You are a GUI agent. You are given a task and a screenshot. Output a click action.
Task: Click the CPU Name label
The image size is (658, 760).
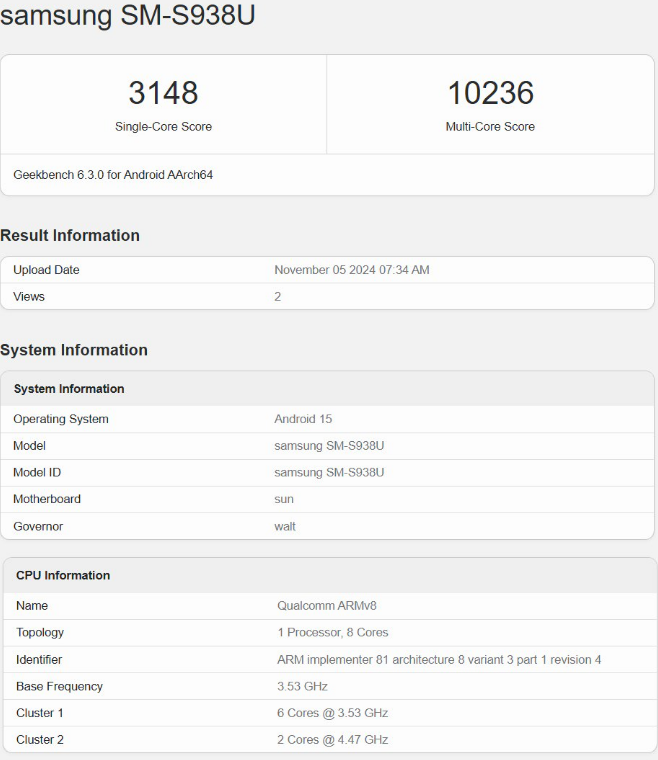[32, 605]
